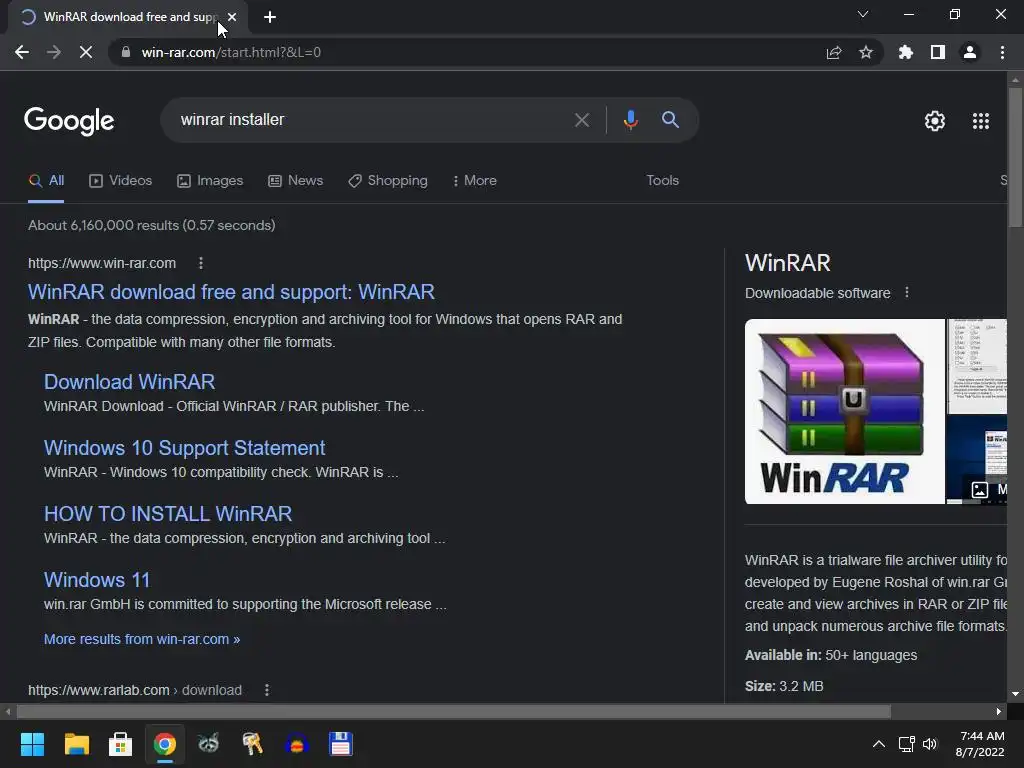Open the raccoon app in the taskbar

pos(208,744)
